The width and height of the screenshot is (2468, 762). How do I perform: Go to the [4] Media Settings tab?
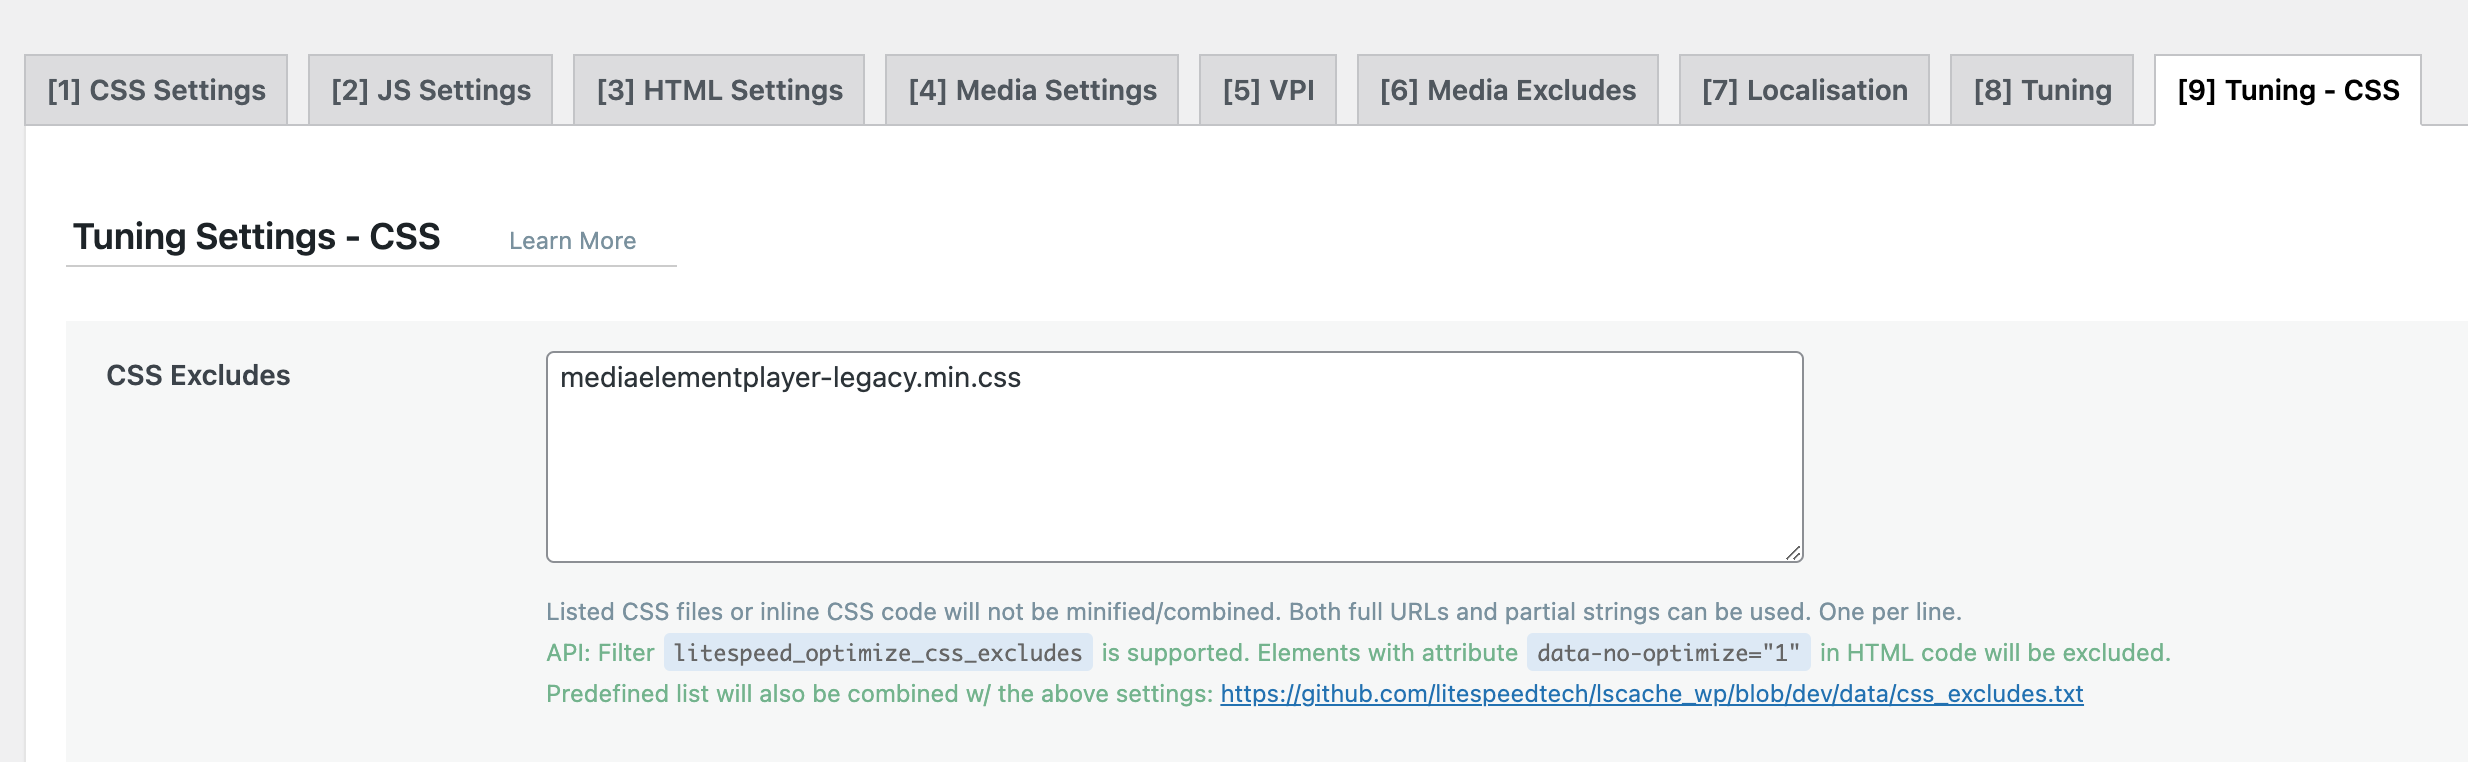(1032, 90)
